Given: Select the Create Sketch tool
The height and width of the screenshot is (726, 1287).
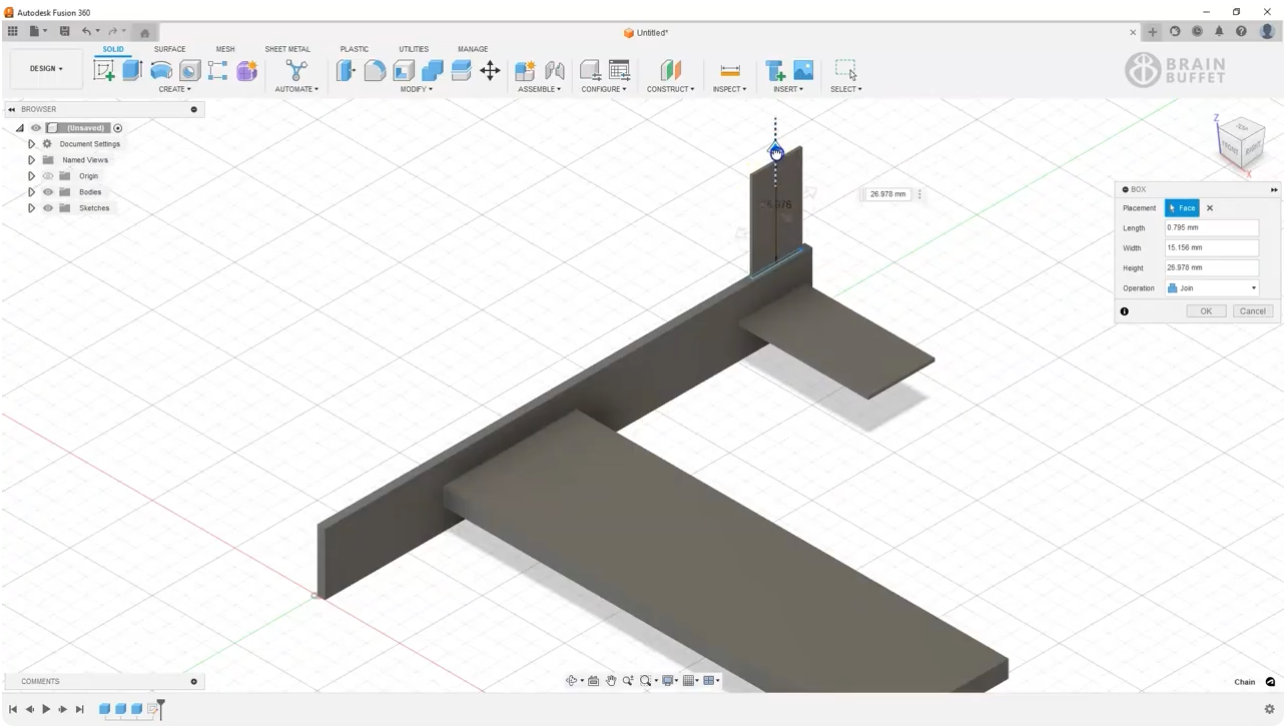Looking at the screenshot, I should (104, 70).
